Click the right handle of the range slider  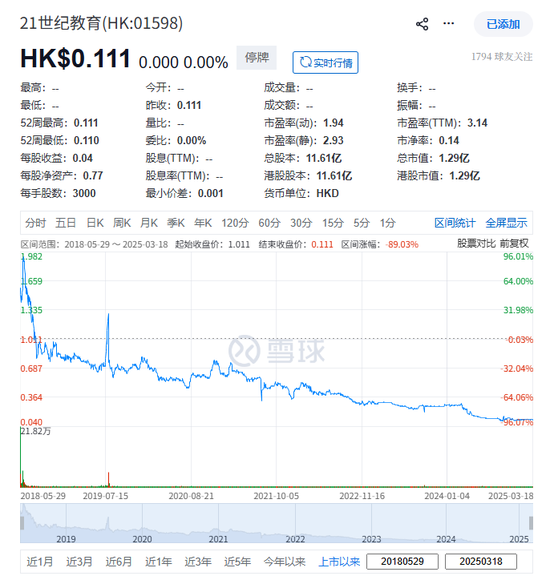(x=531, y=523)
